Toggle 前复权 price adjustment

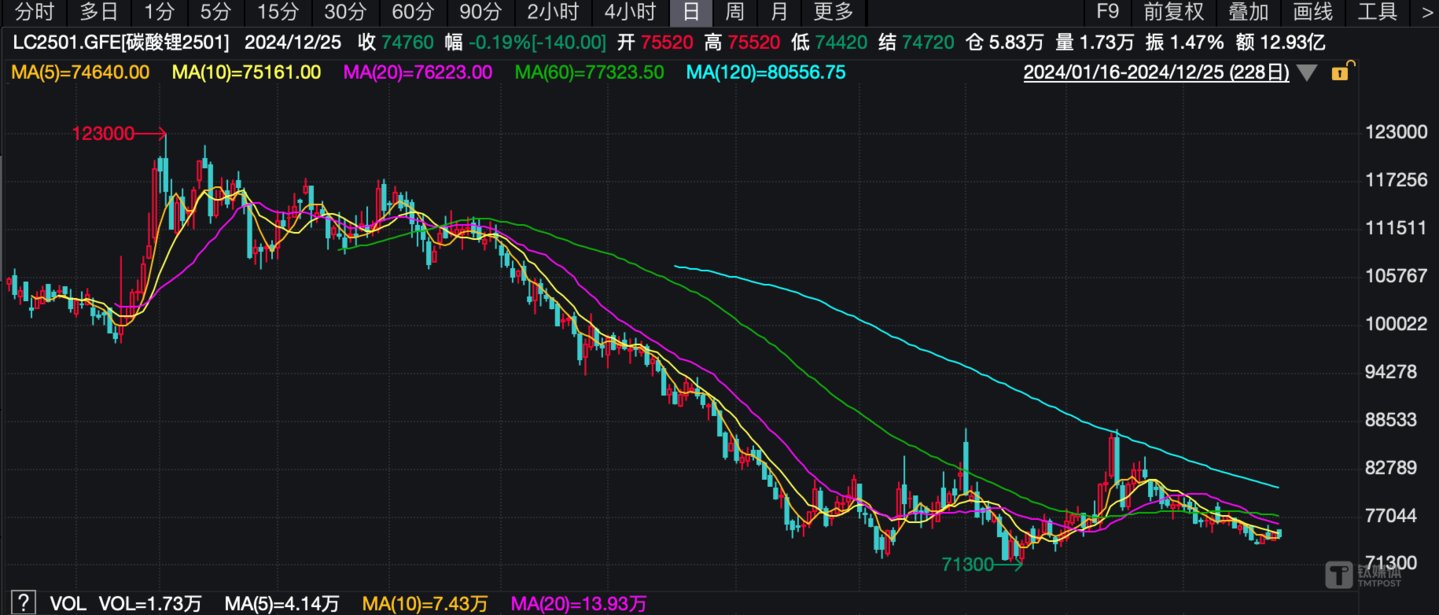tap(1174, 12)
